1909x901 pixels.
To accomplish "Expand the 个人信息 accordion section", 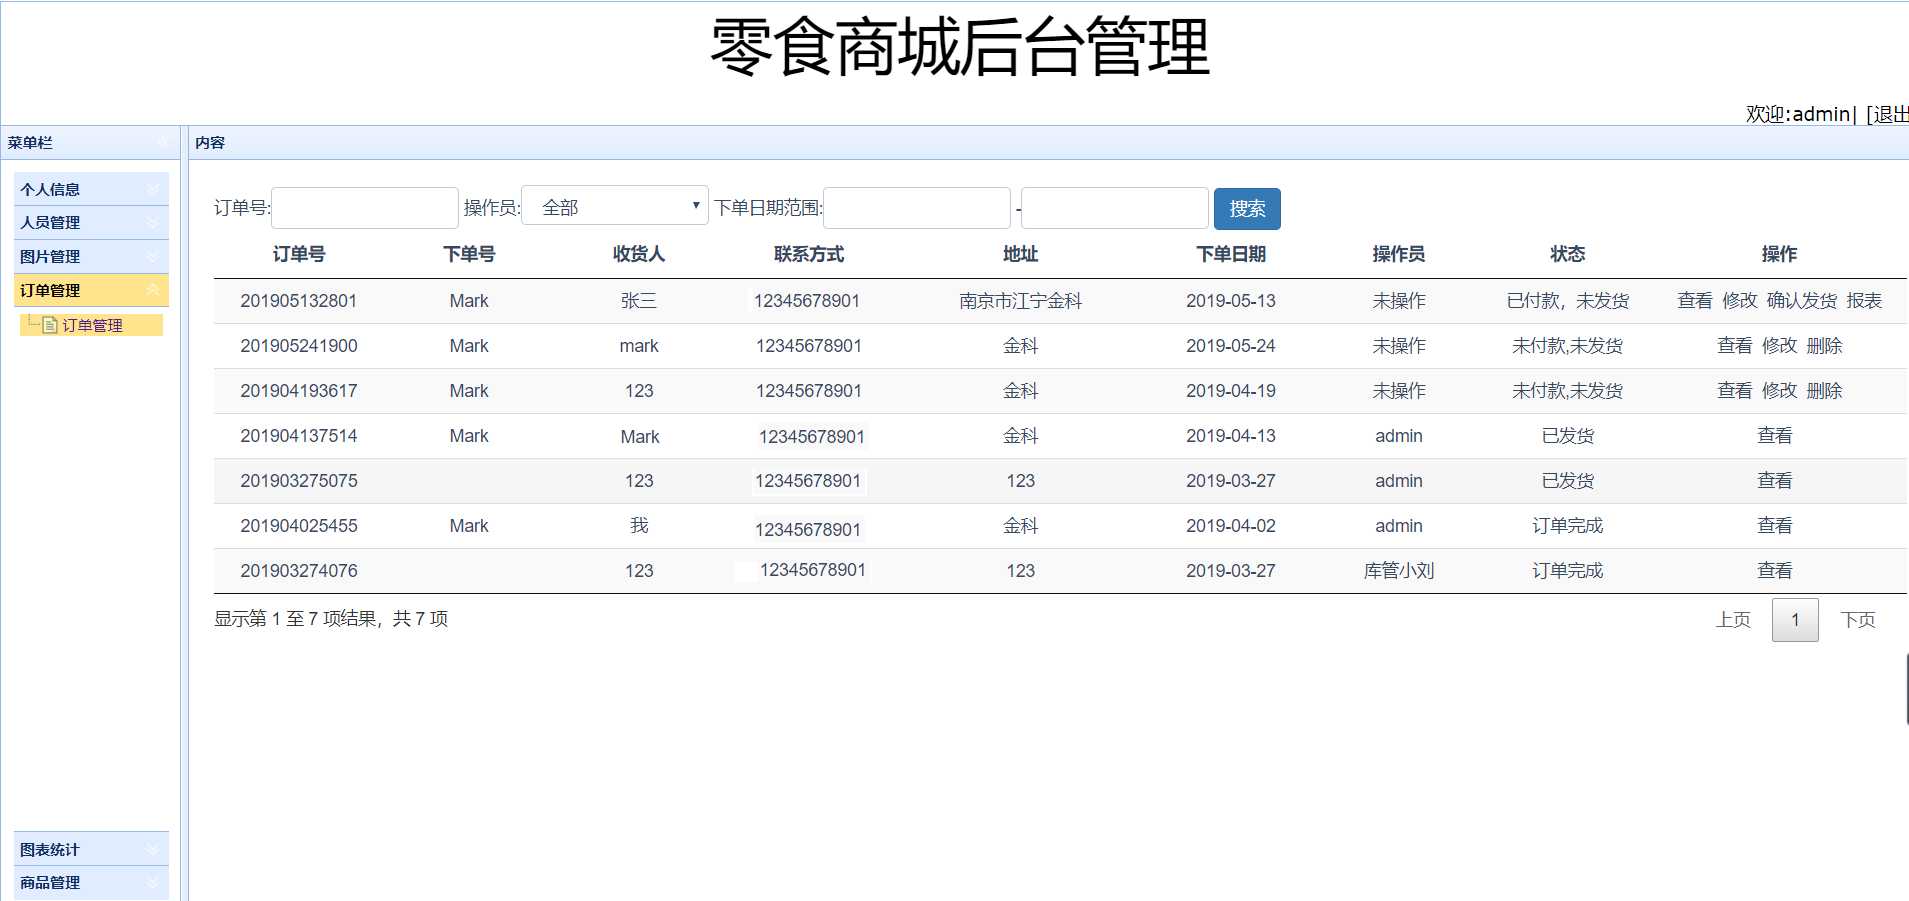I will [x=91, y=189].
